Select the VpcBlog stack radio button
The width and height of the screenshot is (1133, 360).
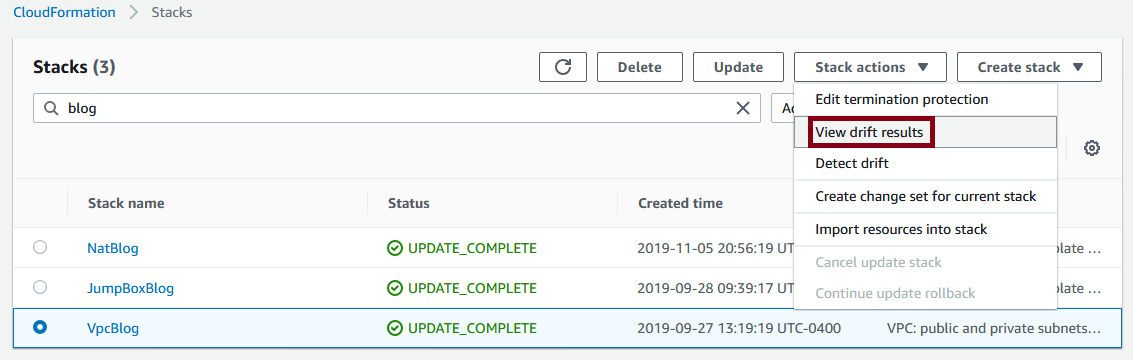click(40, 327)
